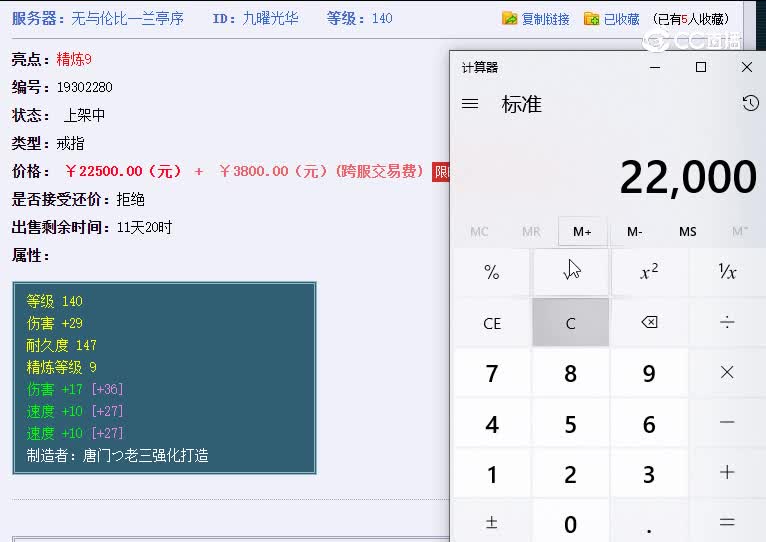Click the square root key under cursor

pos(571,272)
